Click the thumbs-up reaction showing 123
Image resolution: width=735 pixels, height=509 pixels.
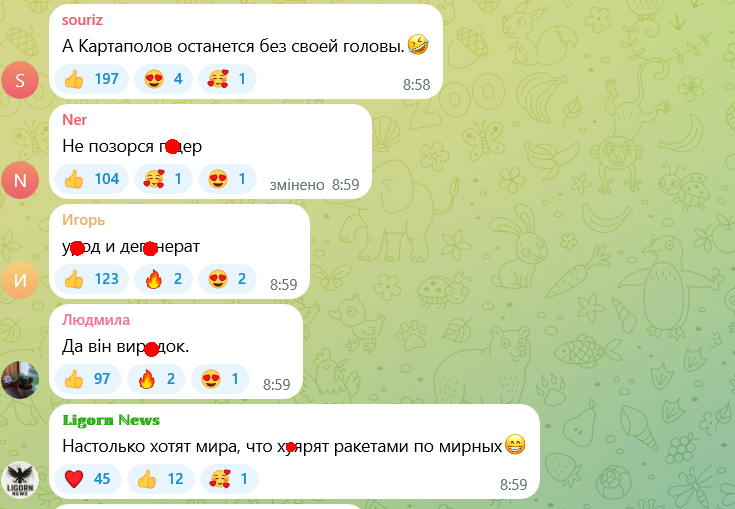click(x=91, y=279)
